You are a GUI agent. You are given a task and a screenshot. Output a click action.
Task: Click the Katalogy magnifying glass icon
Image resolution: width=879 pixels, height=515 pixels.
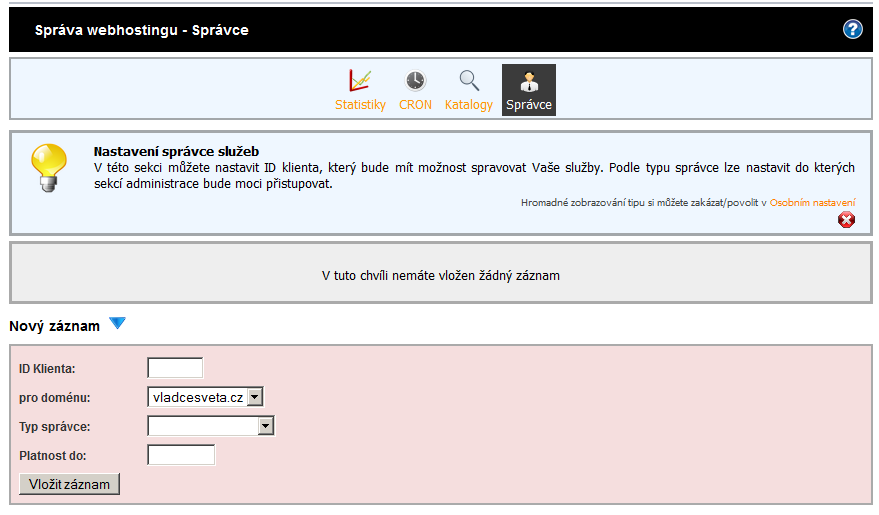pyautogui.click(x=469, y=81)
